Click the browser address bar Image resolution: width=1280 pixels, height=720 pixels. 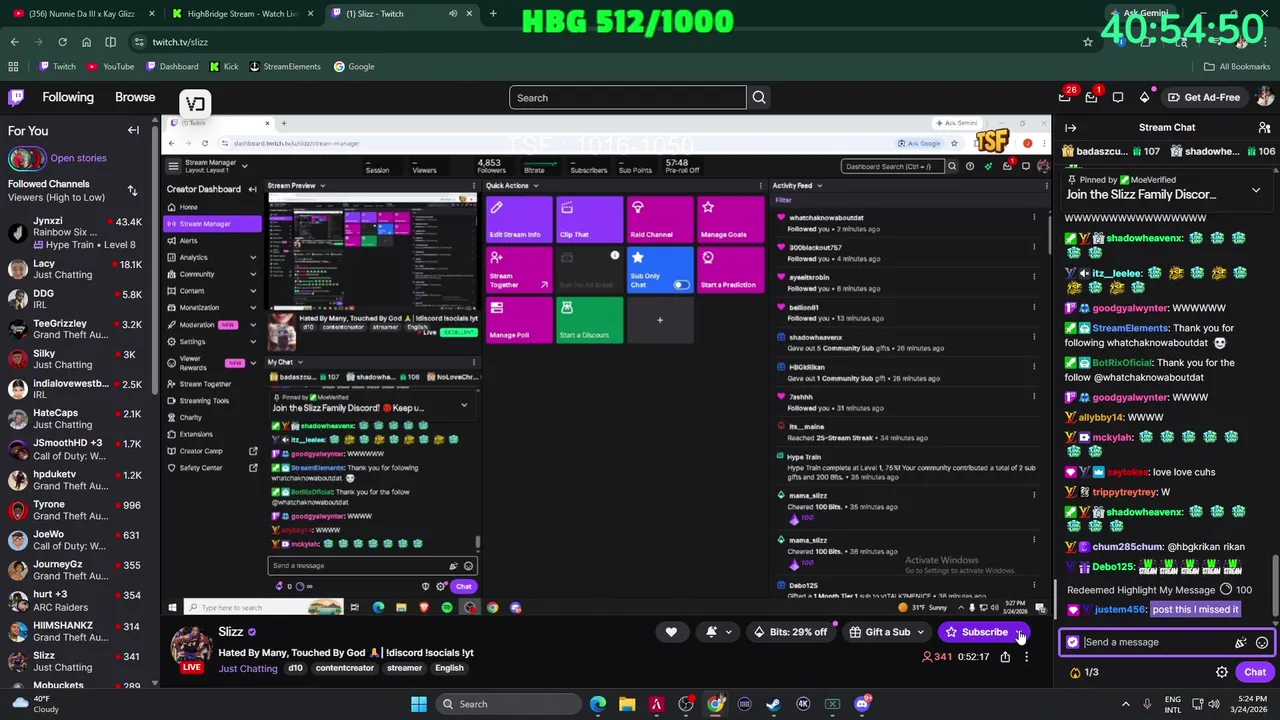(610, 42)
